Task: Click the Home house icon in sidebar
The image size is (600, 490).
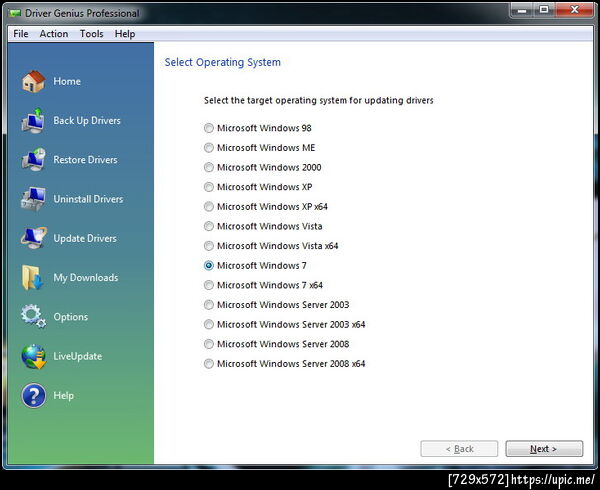Action: (x=33, y=81)
